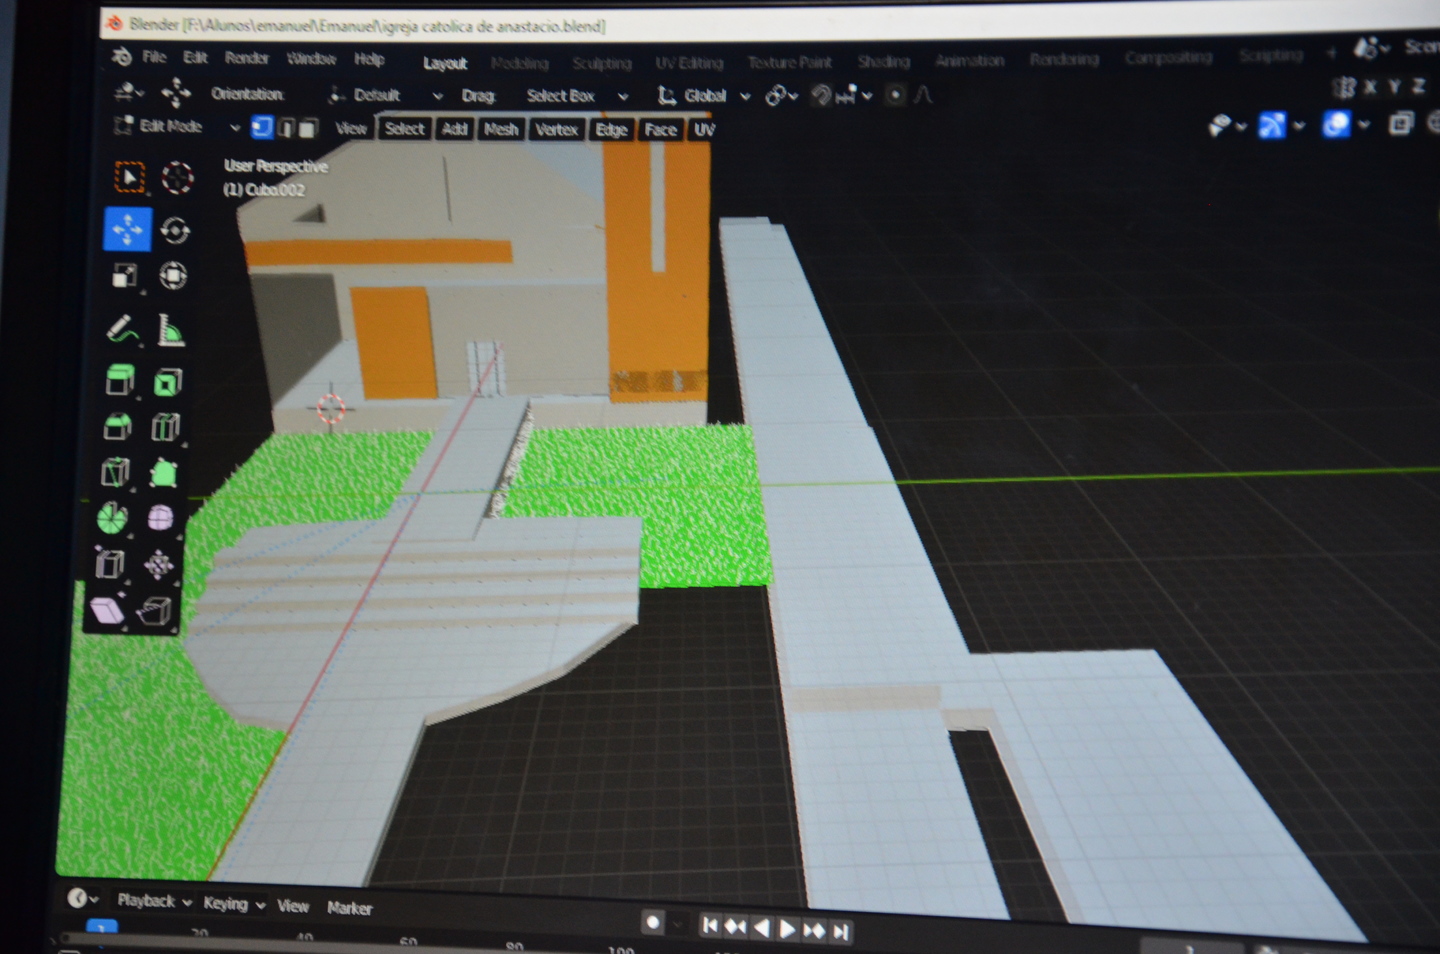
Task: Pick the Extrude Region tool
Action: [x=120, y=381]
